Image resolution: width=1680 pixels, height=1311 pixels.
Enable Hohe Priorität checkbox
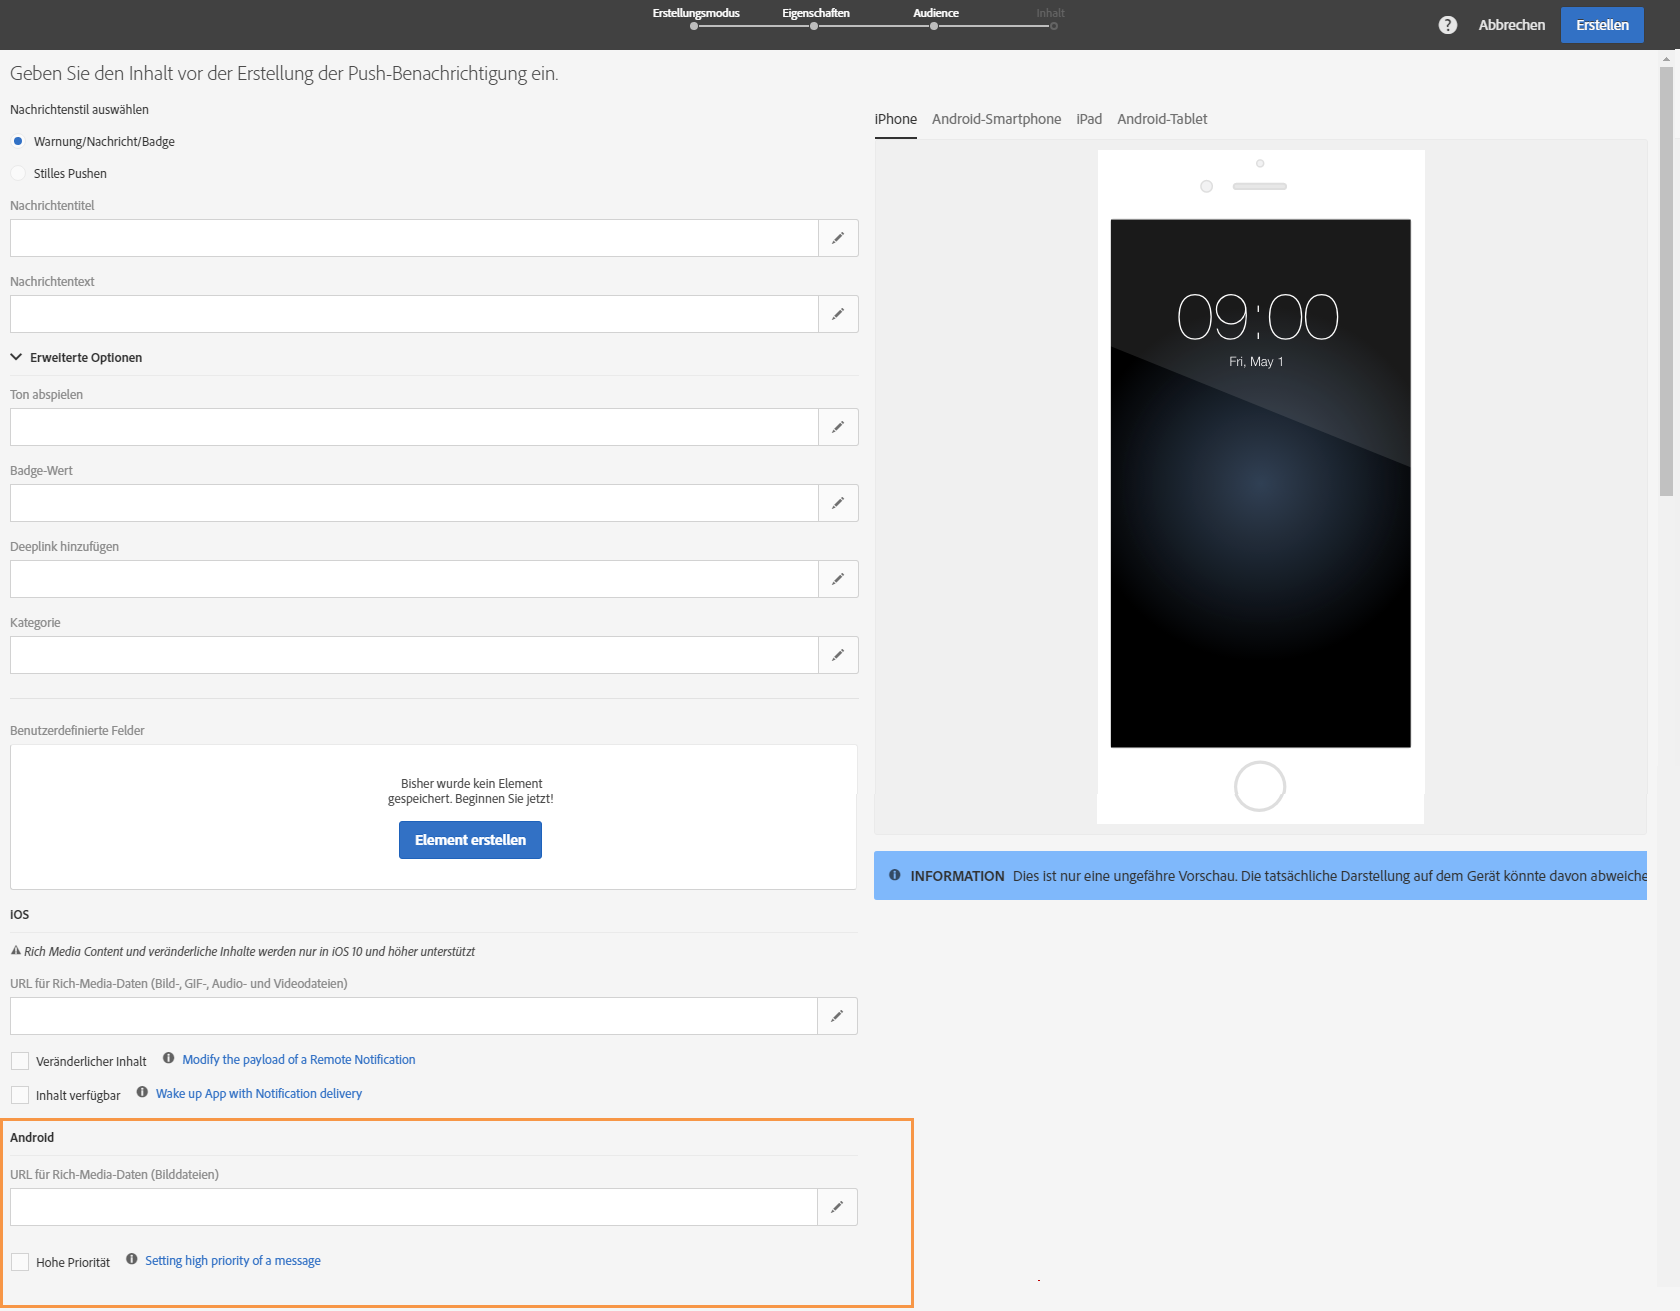point(20,1262)
